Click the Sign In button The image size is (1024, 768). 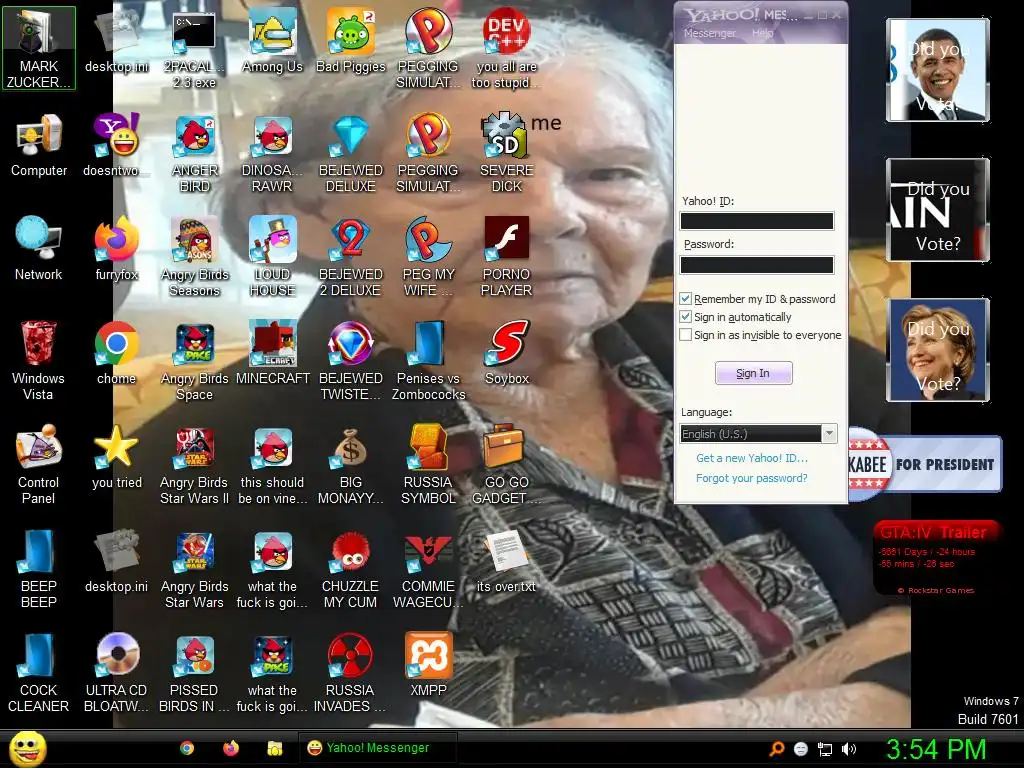point(753,373)
